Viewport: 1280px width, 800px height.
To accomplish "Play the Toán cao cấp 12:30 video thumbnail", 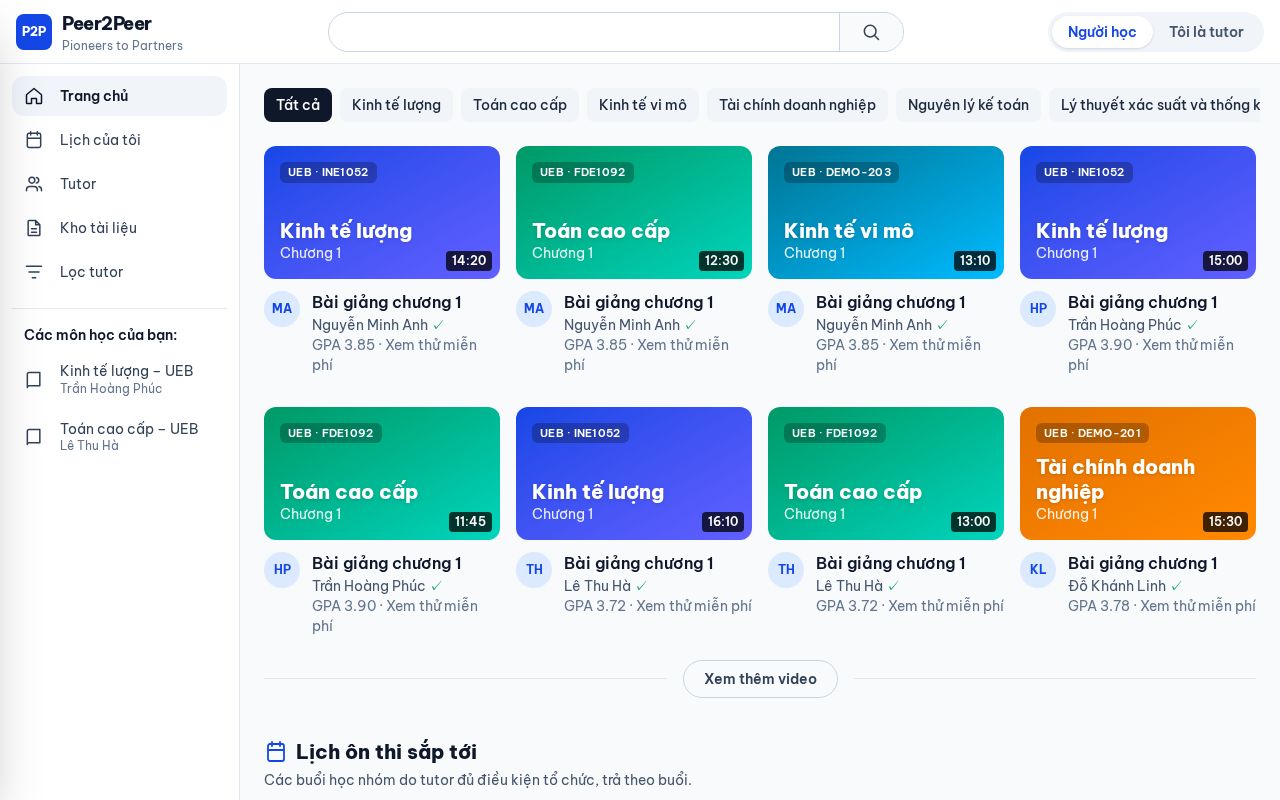I will pos(634,212).
